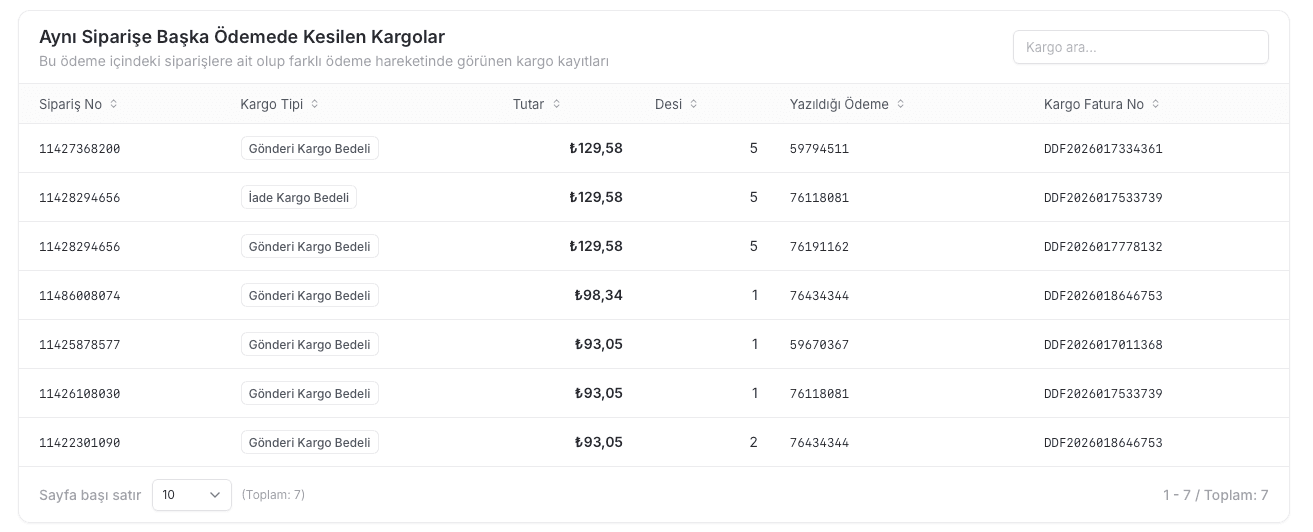Select order number 11425878577

point(80,345)
